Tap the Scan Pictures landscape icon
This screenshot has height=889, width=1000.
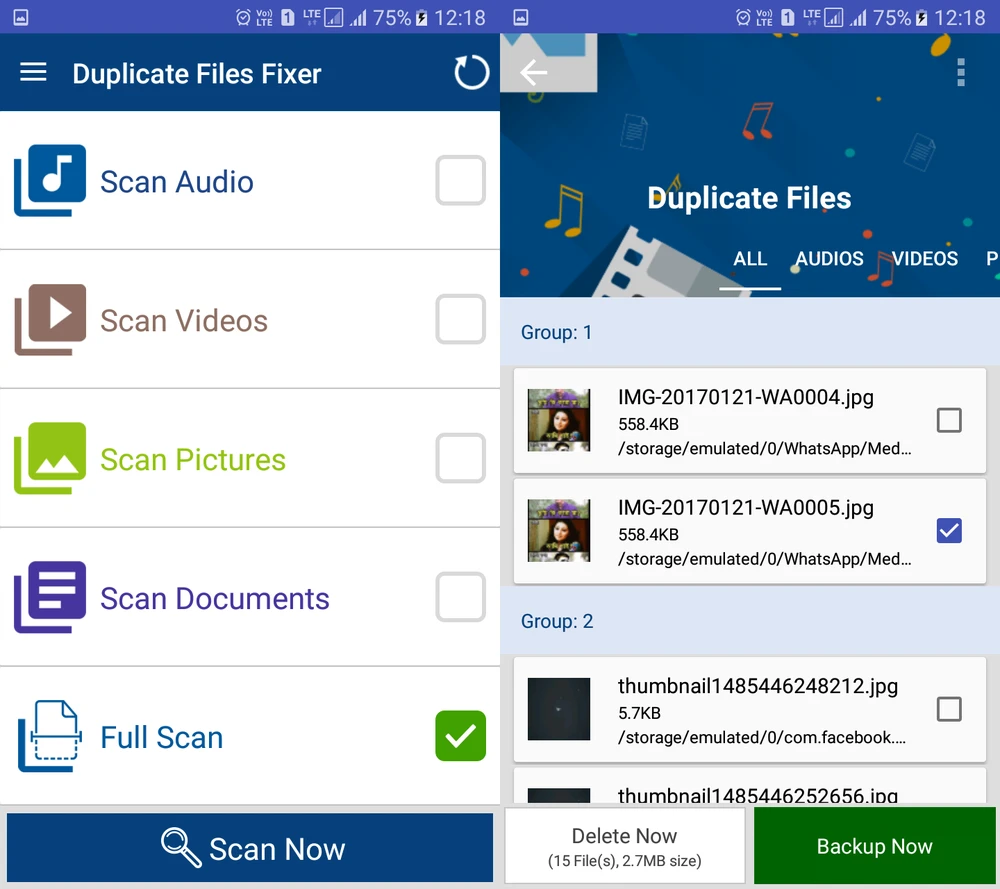tap(50, 458)
